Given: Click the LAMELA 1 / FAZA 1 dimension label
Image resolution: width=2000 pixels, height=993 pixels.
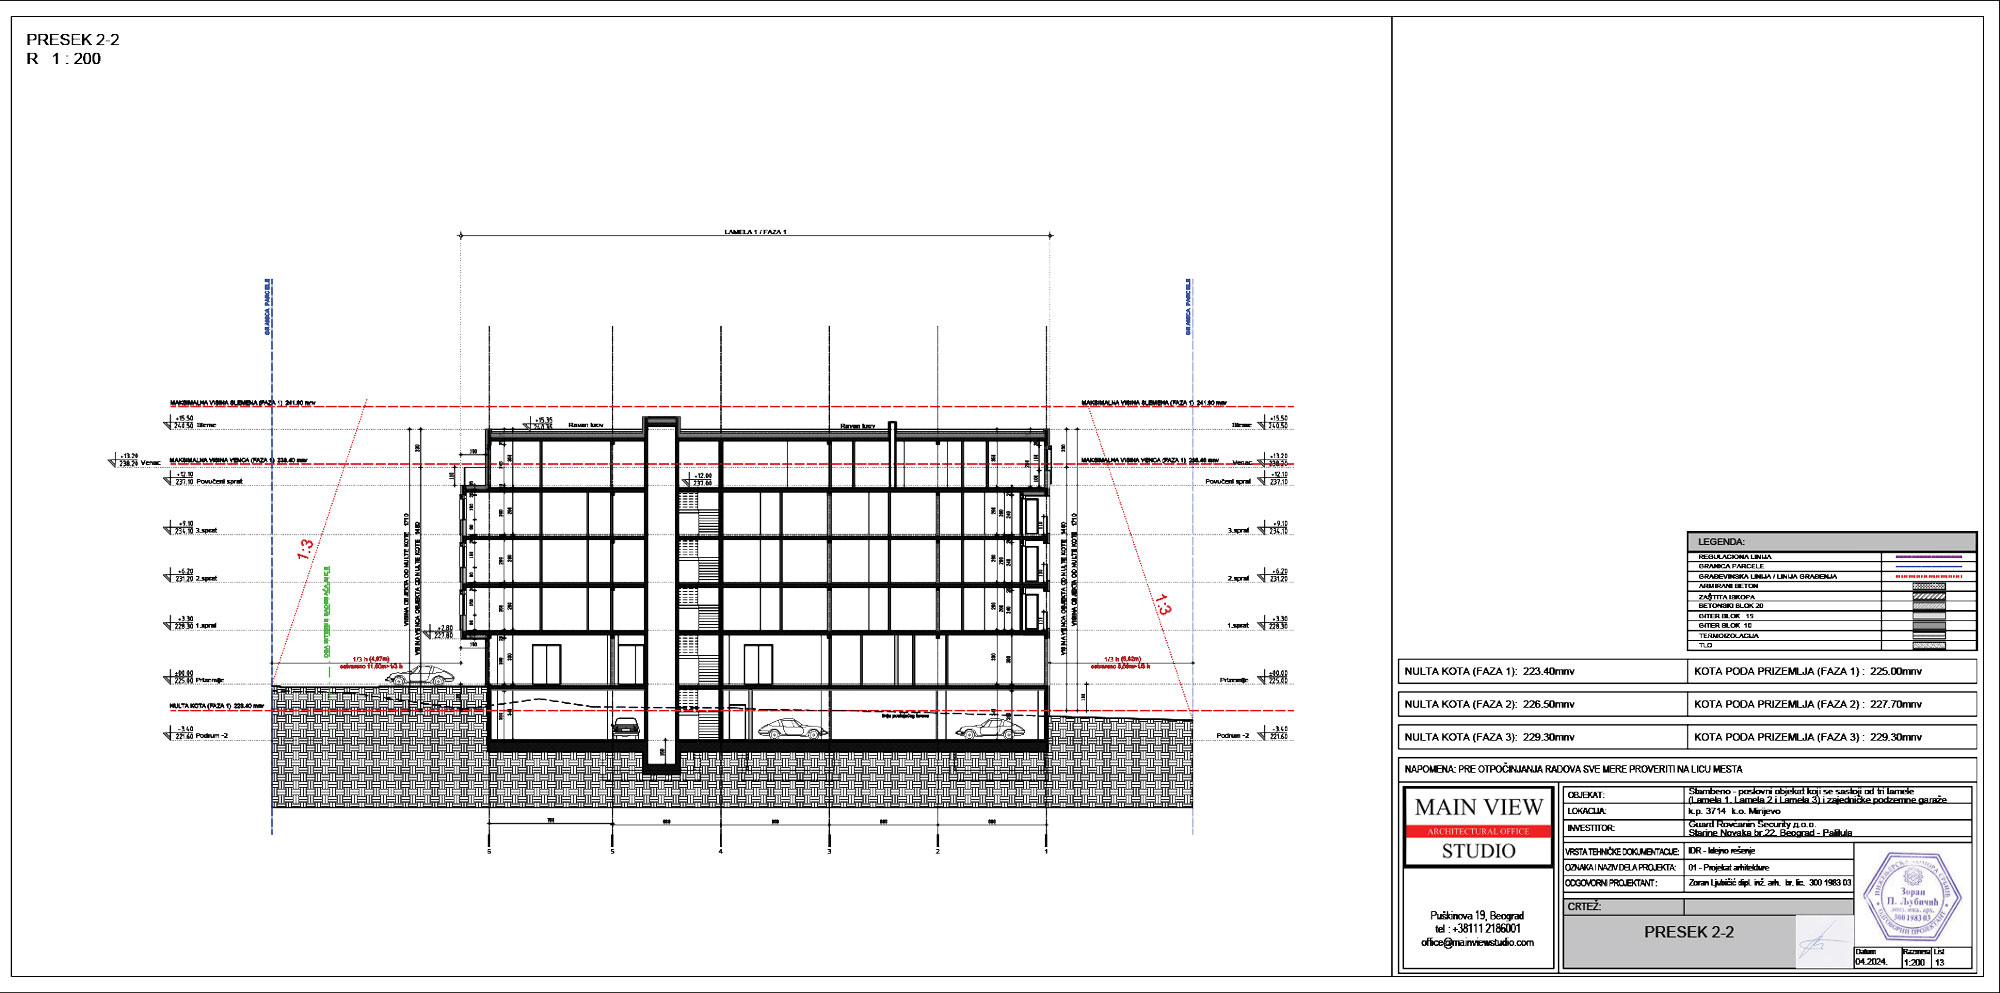Looking at the screenshot, I should point(755,232).
